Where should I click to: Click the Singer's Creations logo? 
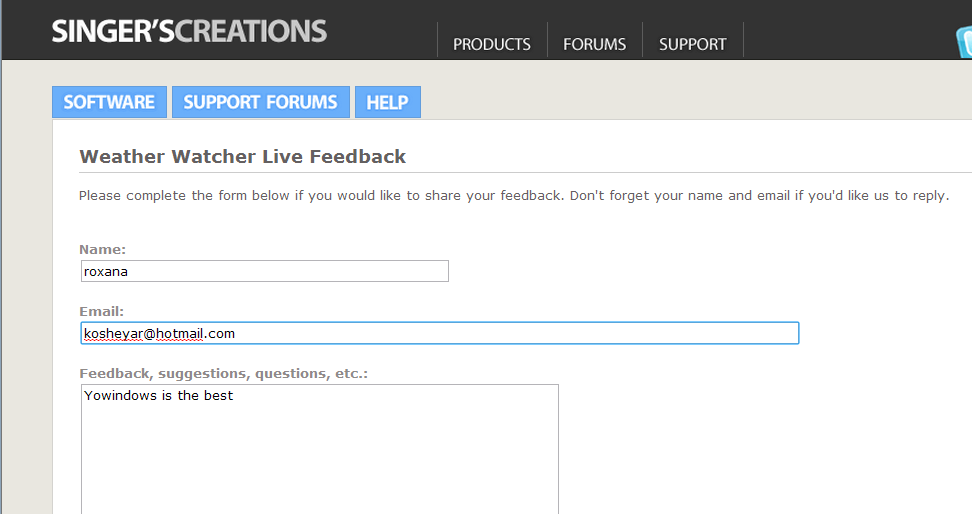[x=189, y=30]
